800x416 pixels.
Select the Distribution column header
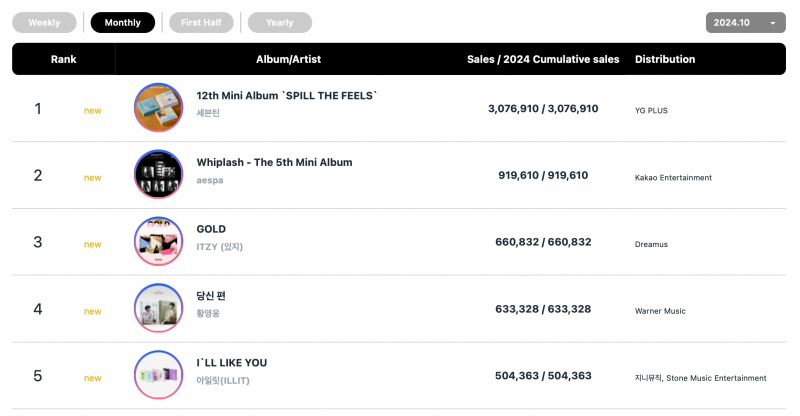[665, 59]
